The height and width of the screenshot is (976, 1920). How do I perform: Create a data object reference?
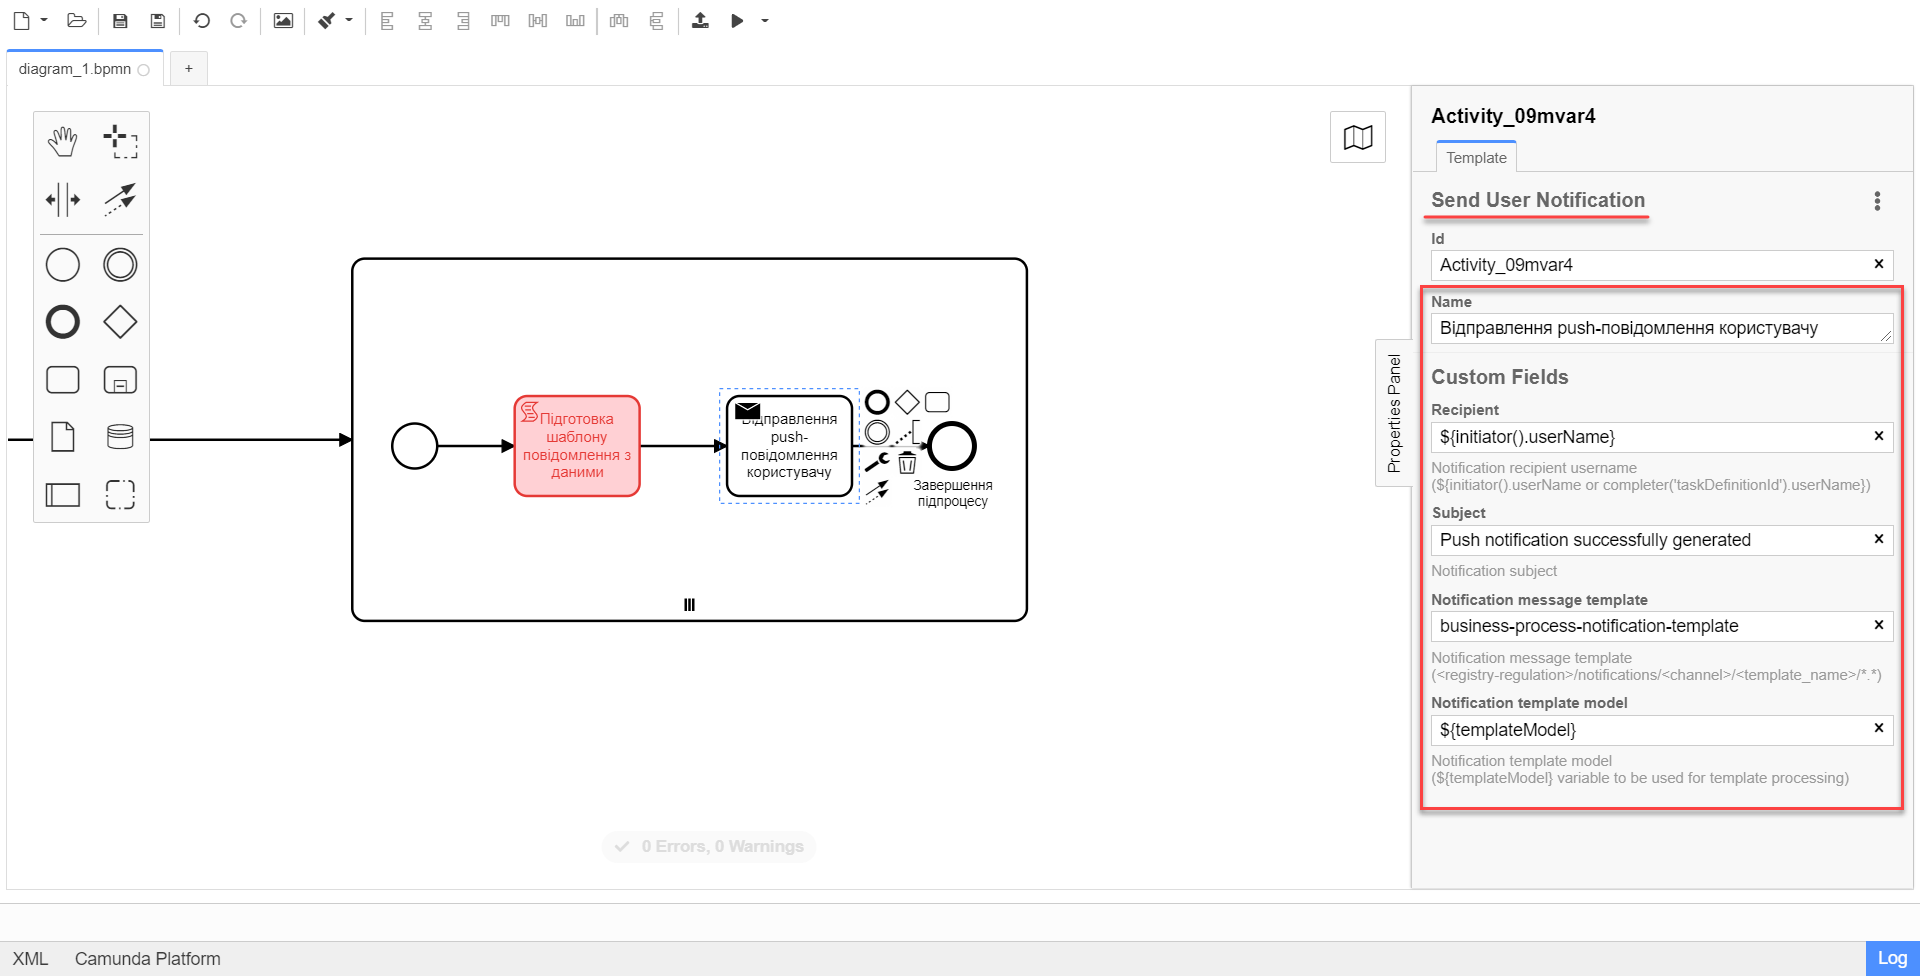click(63, 437)
